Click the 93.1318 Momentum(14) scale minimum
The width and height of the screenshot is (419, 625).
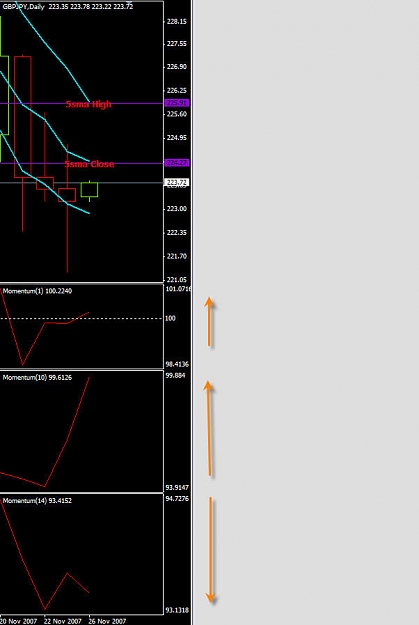(x=177, y=610)
